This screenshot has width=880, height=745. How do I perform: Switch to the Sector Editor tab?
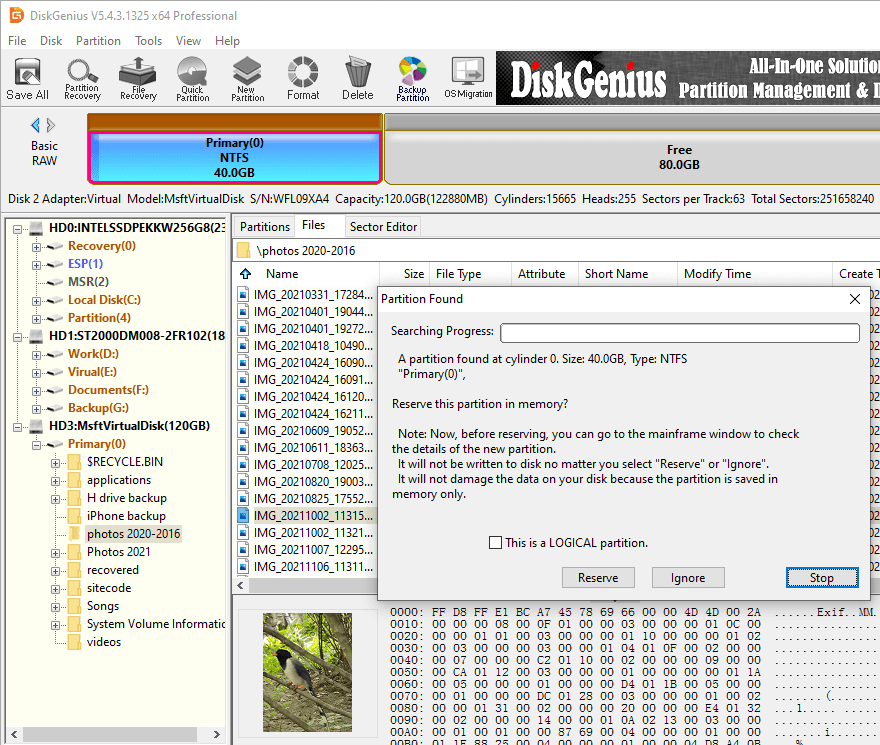(384, 227)
